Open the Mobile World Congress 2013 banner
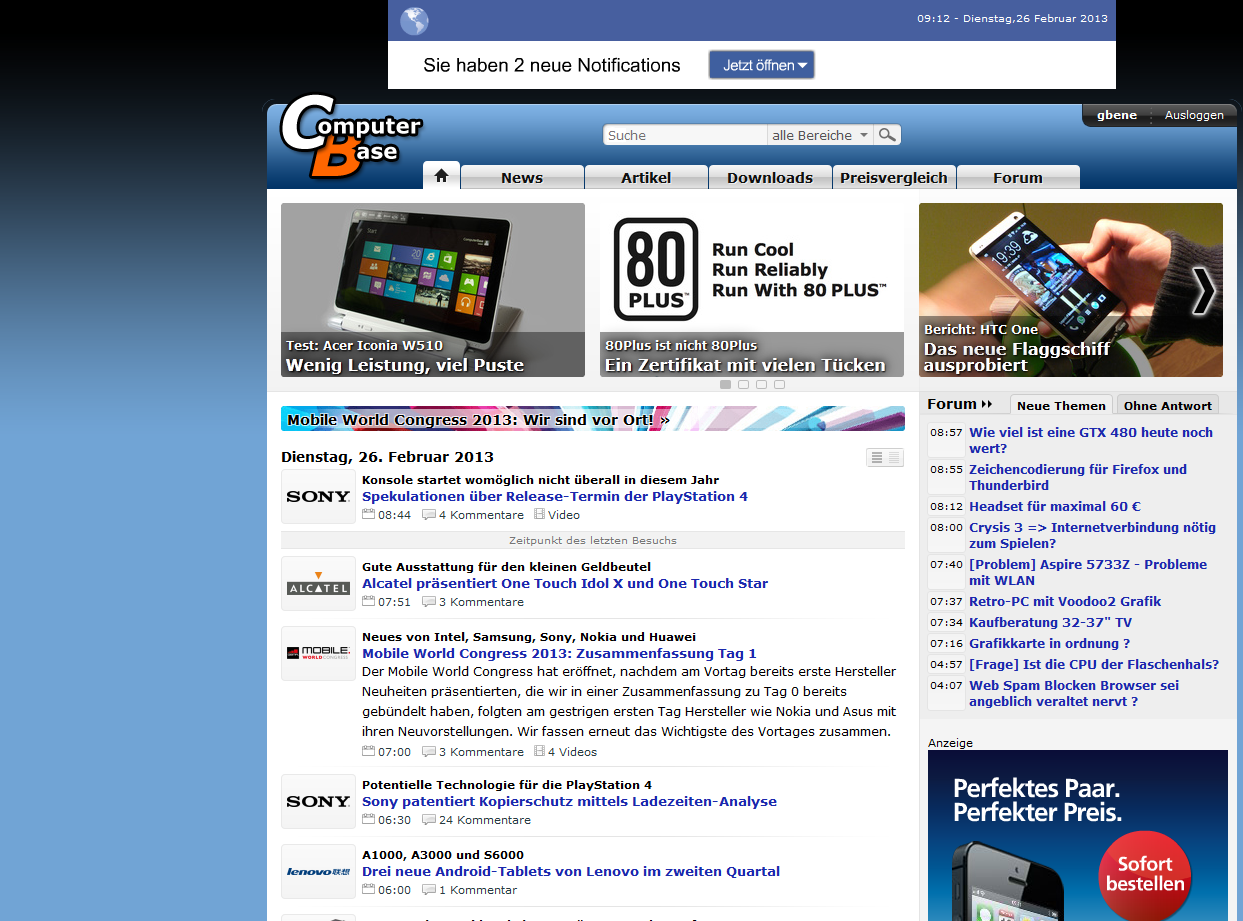This screenshot has height=921, width=1243. coord(593,419)
